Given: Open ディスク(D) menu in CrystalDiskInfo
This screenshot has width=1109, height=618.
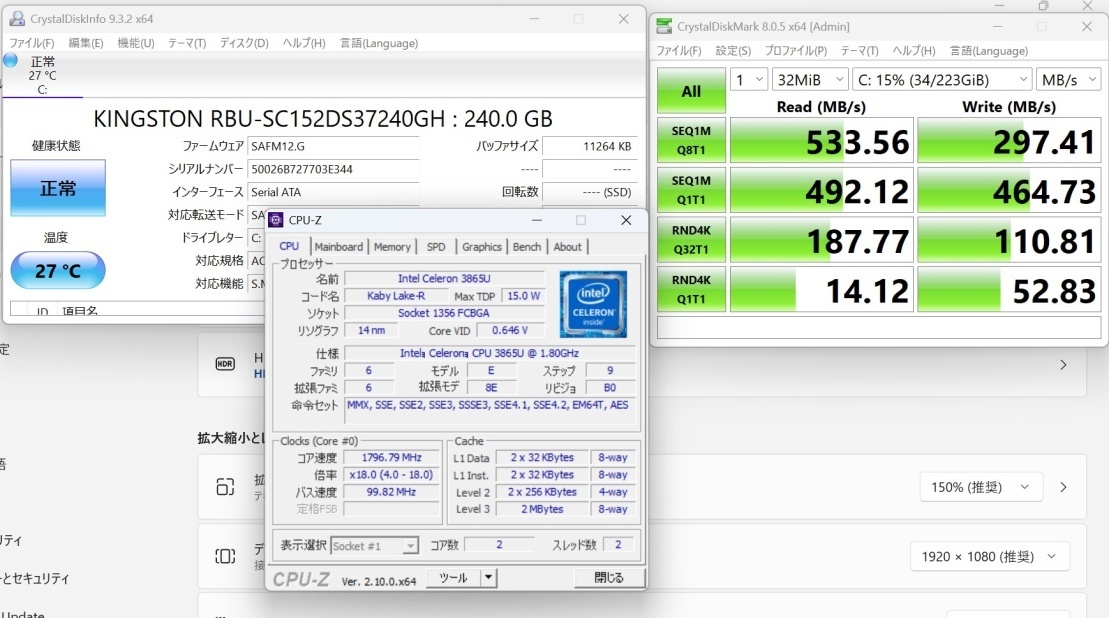Looking at the screenshot, I should (244, 43).
